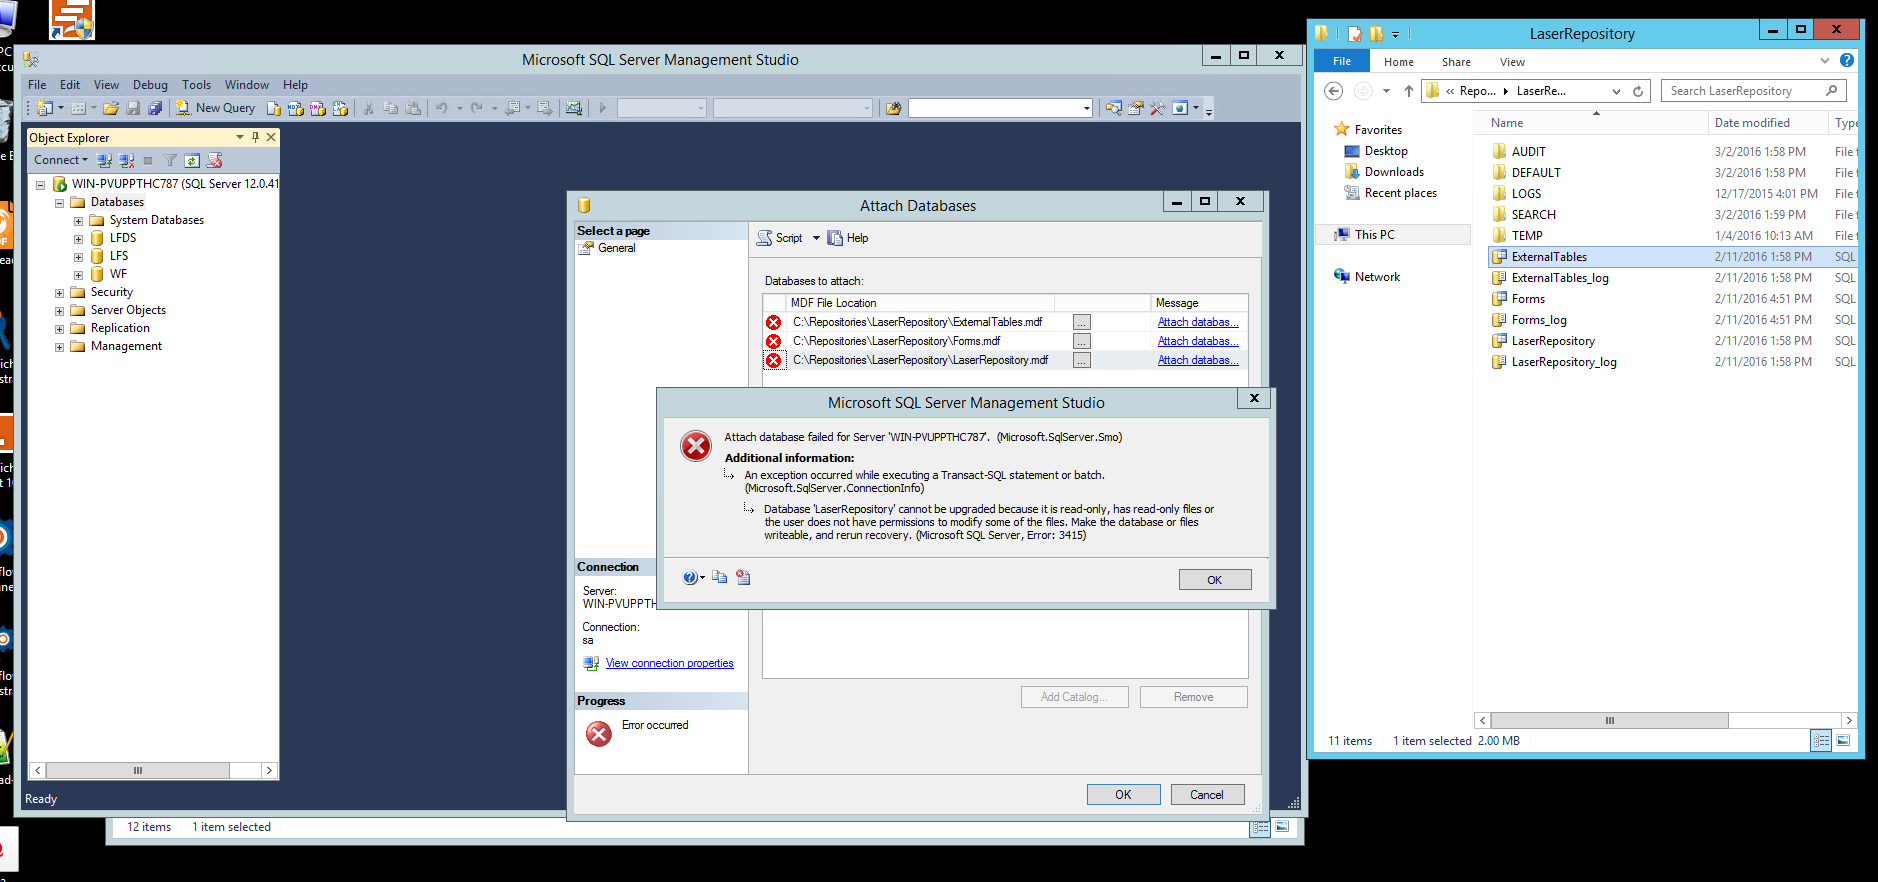Click the Find in Files binoculars icon
The image size is (1878, 882).
(x=893, y=108)
